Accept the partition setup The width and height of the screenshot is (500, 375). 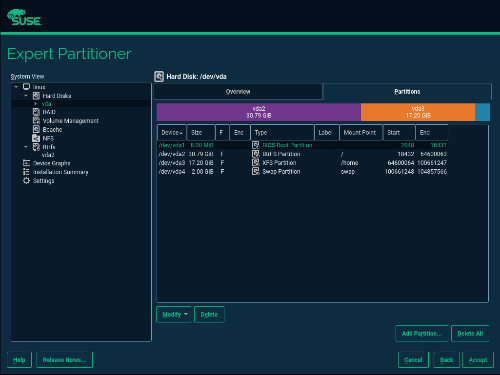pyautogui.click(x=478, y=360)
